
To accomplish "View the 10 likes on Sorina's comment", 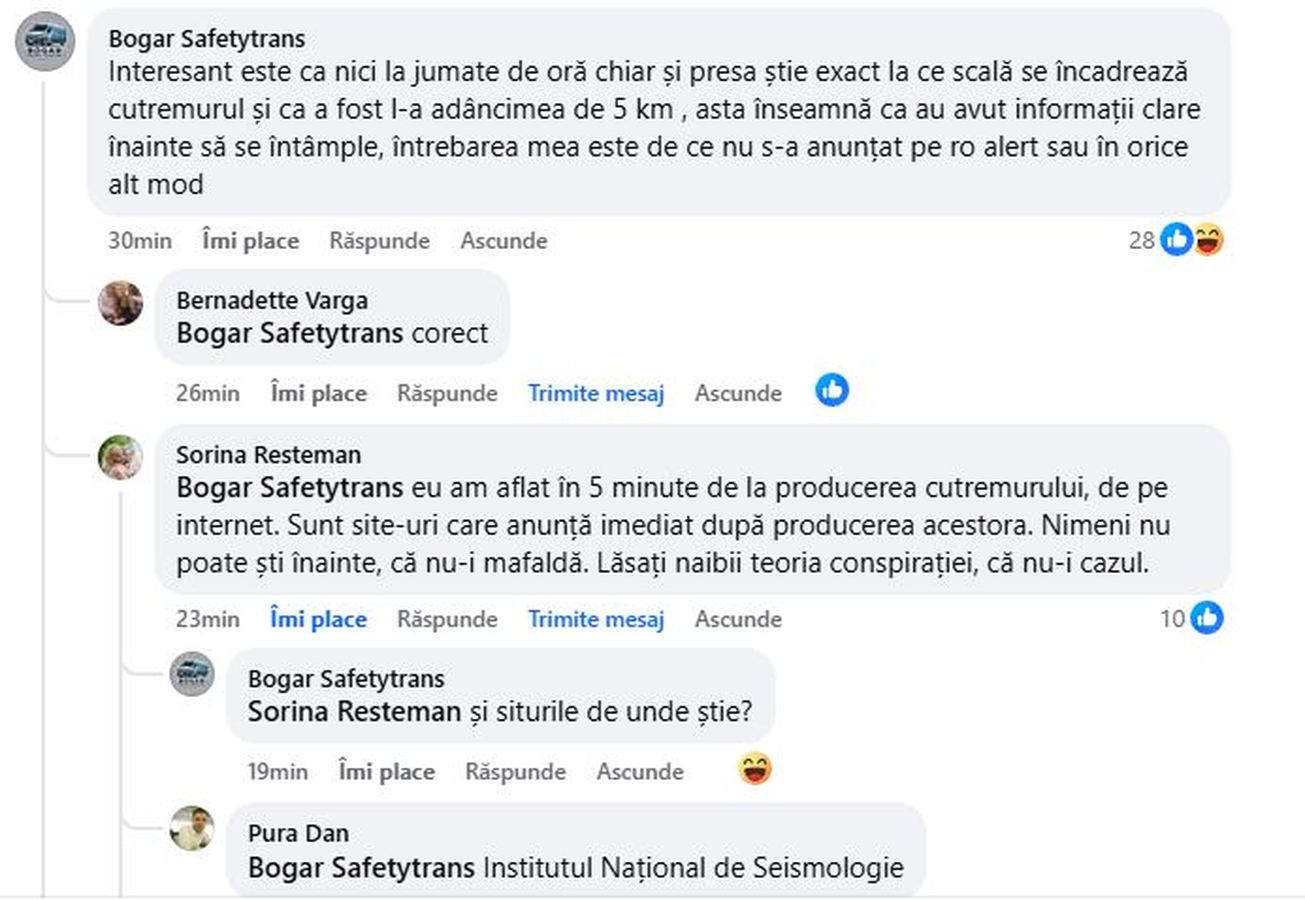I will [x=1191, y=619].
